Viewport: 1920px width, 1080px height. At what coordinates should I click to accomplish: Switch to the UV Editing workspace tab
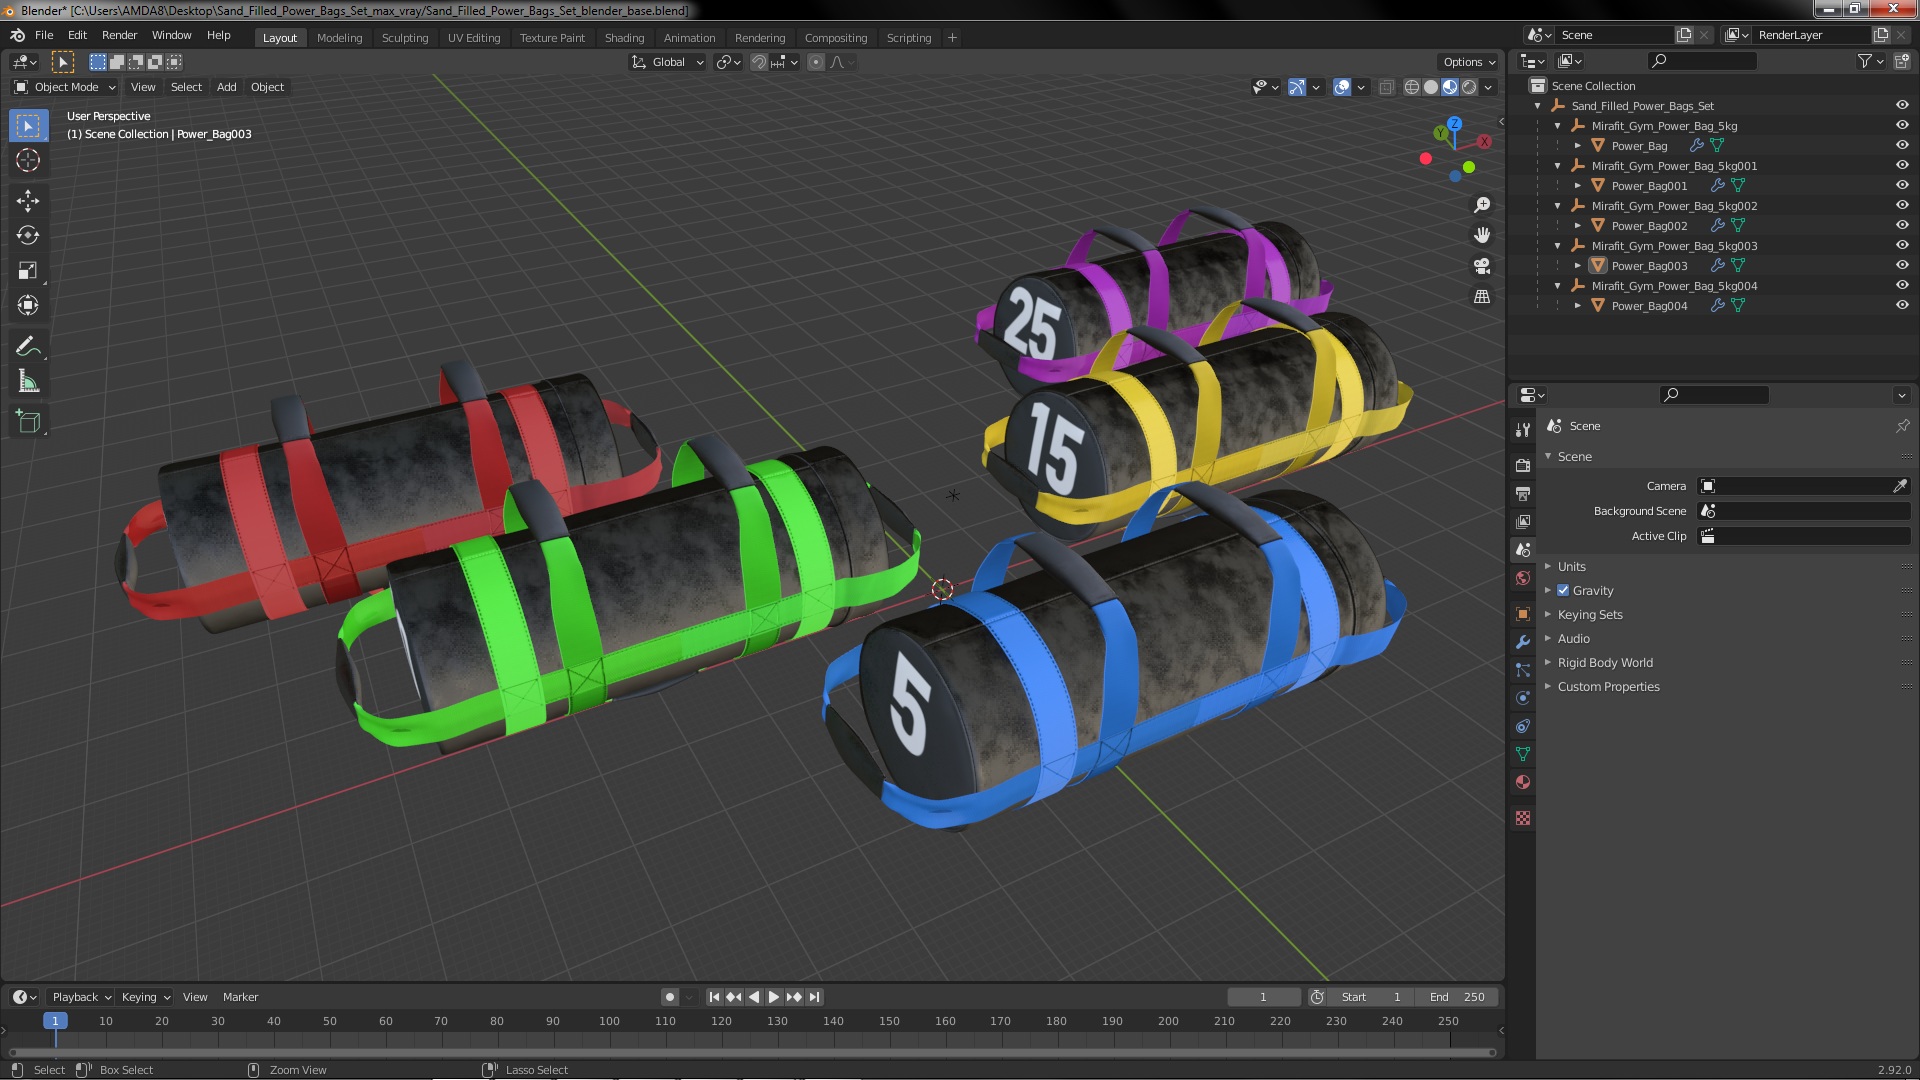[473, 38]
